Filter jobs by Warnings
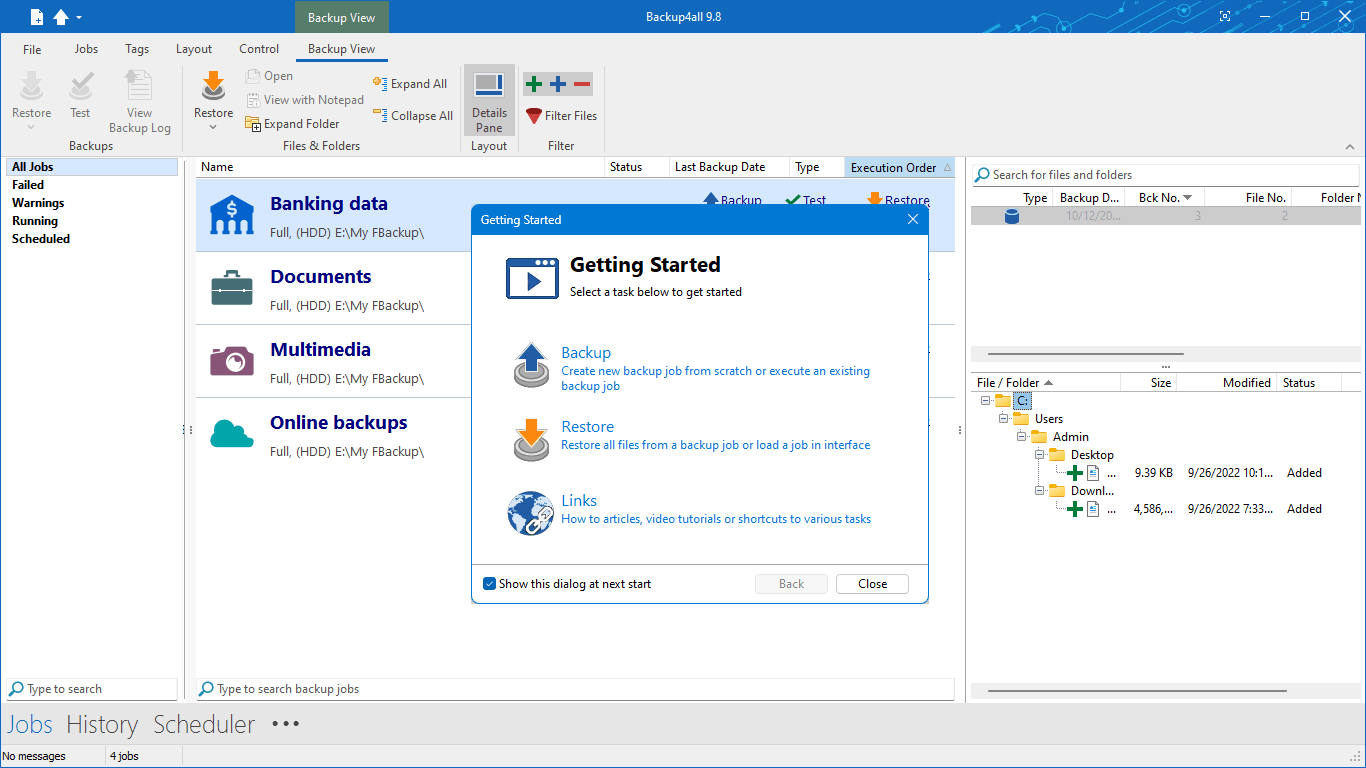 tap(38, 203)
